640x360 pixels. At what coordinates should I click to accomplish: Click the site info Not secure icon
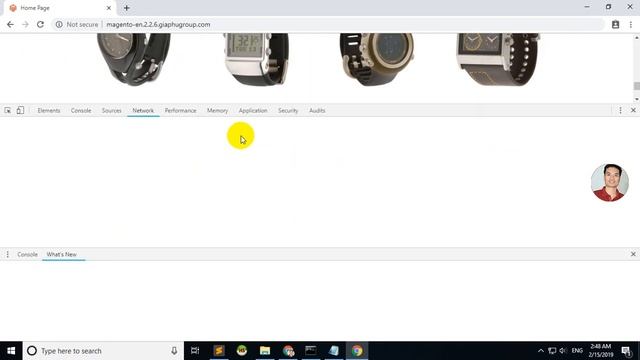(59, 24)
